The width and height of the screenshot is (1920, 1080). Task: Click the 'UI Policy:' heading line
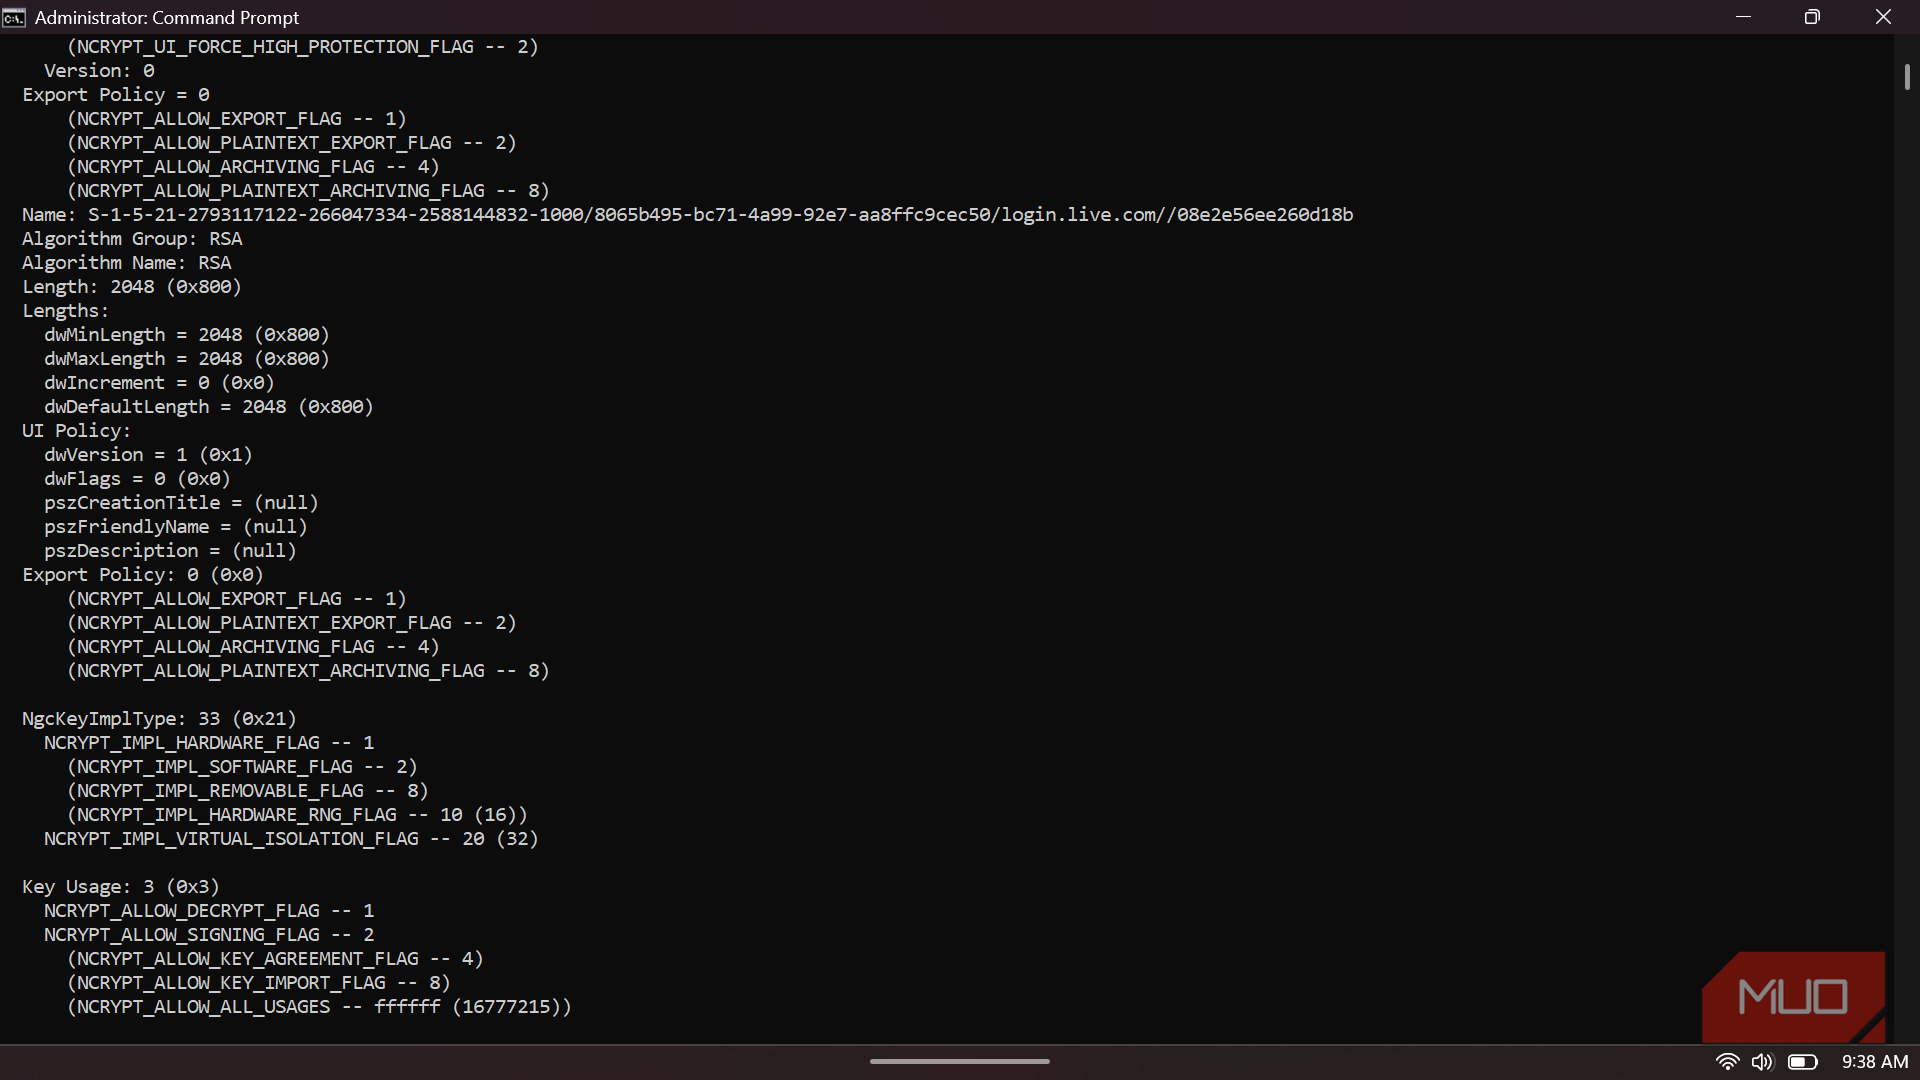[x=77, y=431]
